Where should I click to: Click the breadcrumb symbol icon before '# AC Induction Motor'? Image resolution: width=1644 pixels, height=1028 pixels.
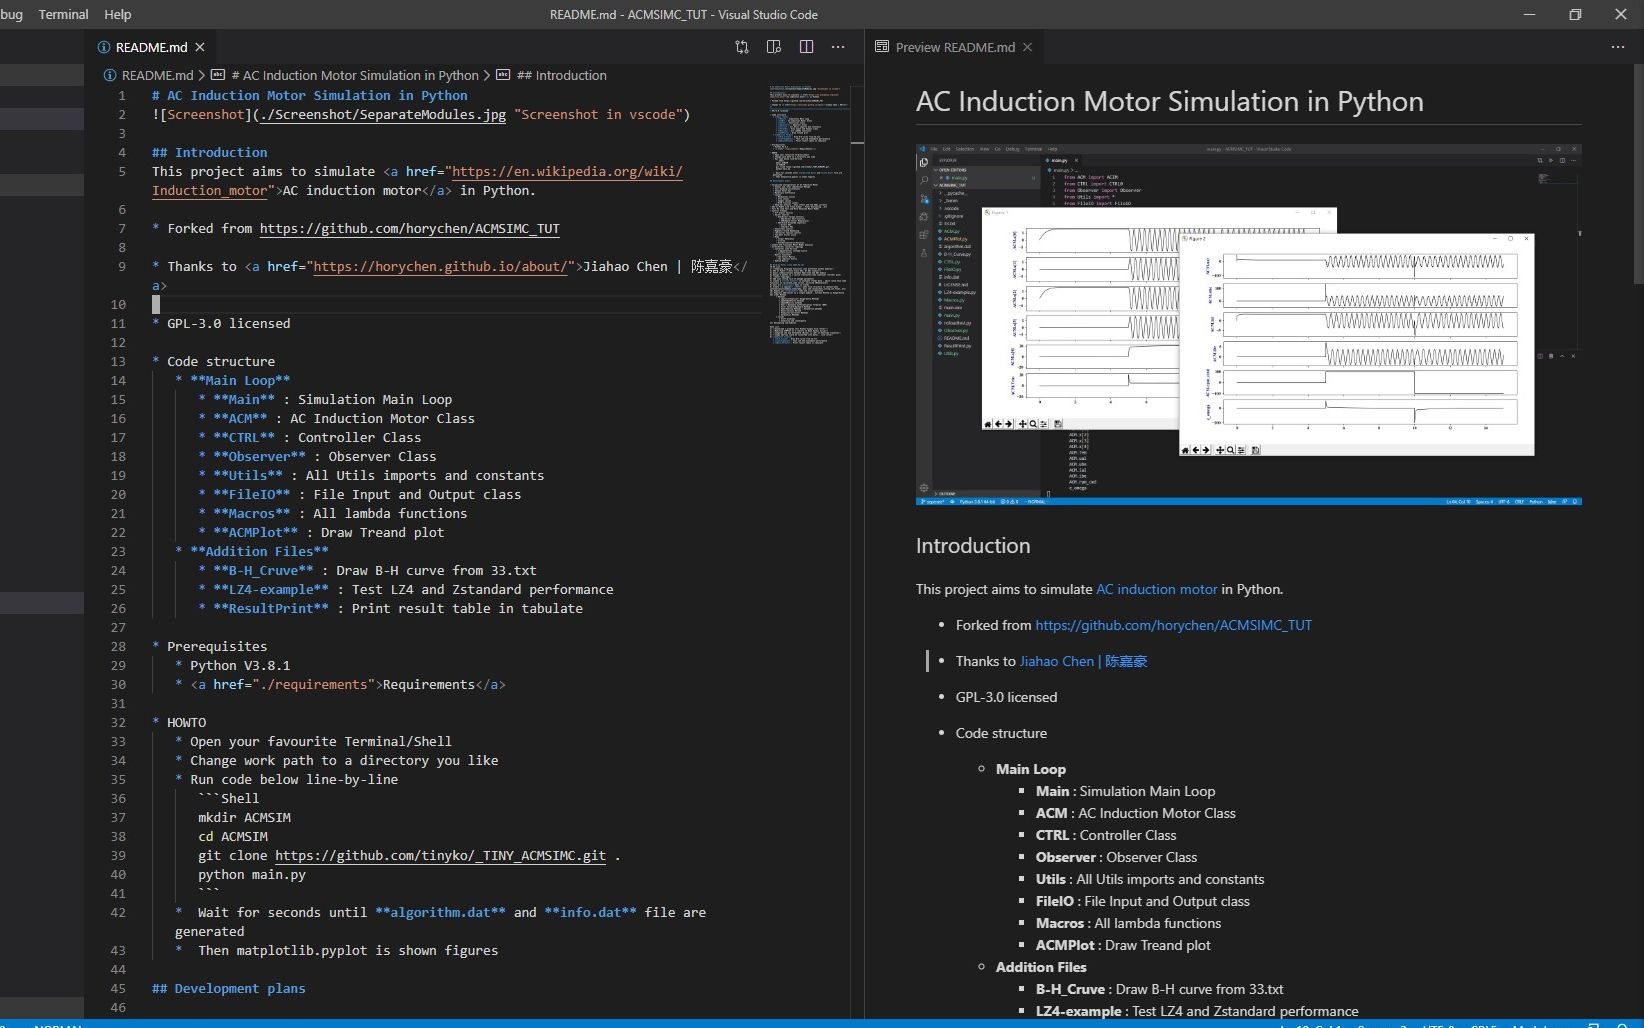(218, 75)
